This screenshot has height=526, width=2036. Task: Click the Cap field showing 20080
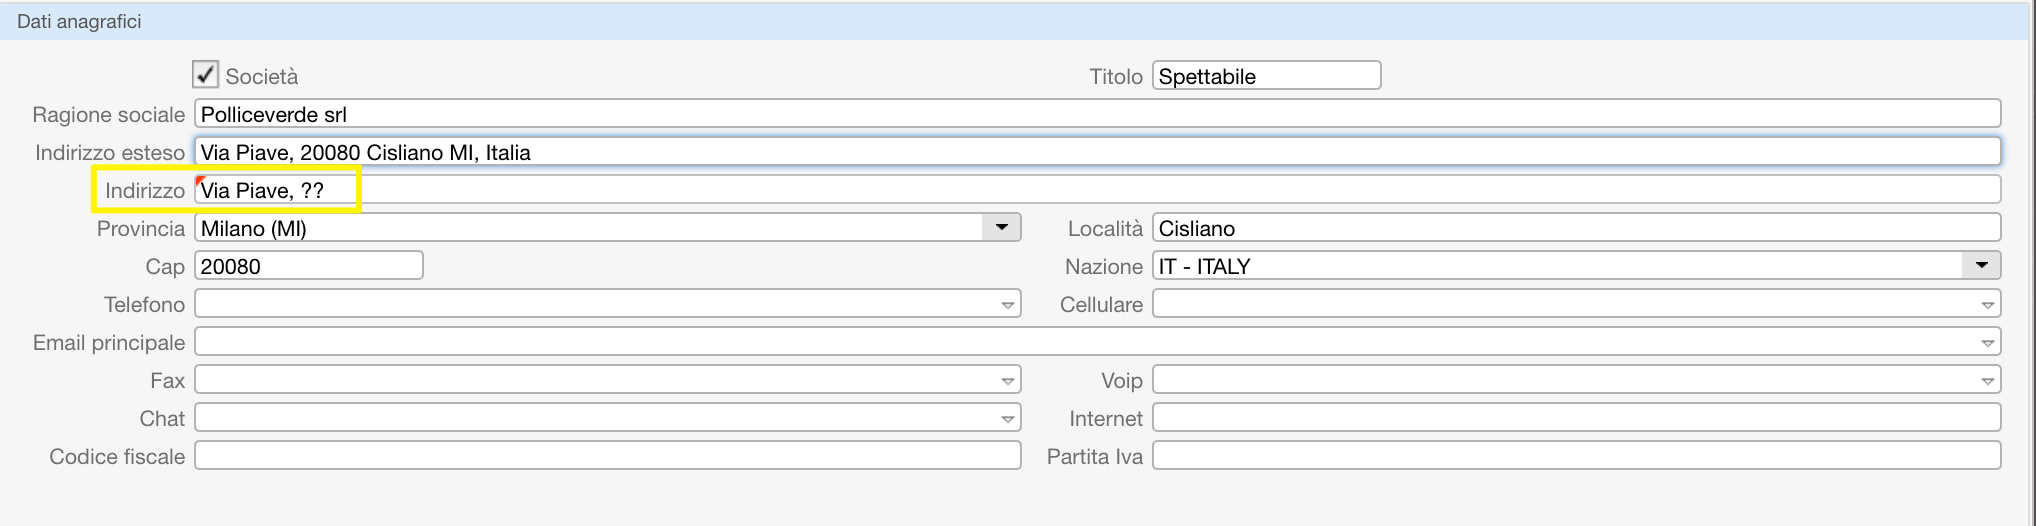(308, 266)
